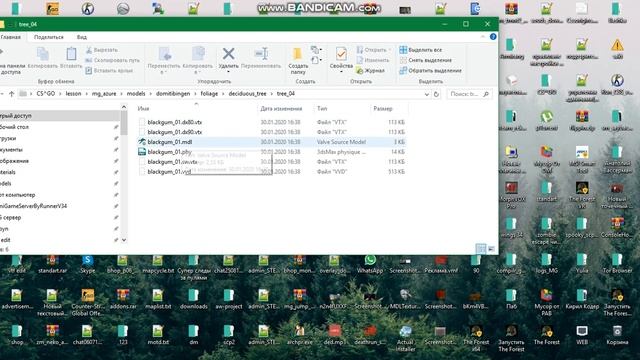Click Вставить ярлык in ribbon
Viewport: 640px width, 360px height.
pyautogui.click(x=109, y=71)
